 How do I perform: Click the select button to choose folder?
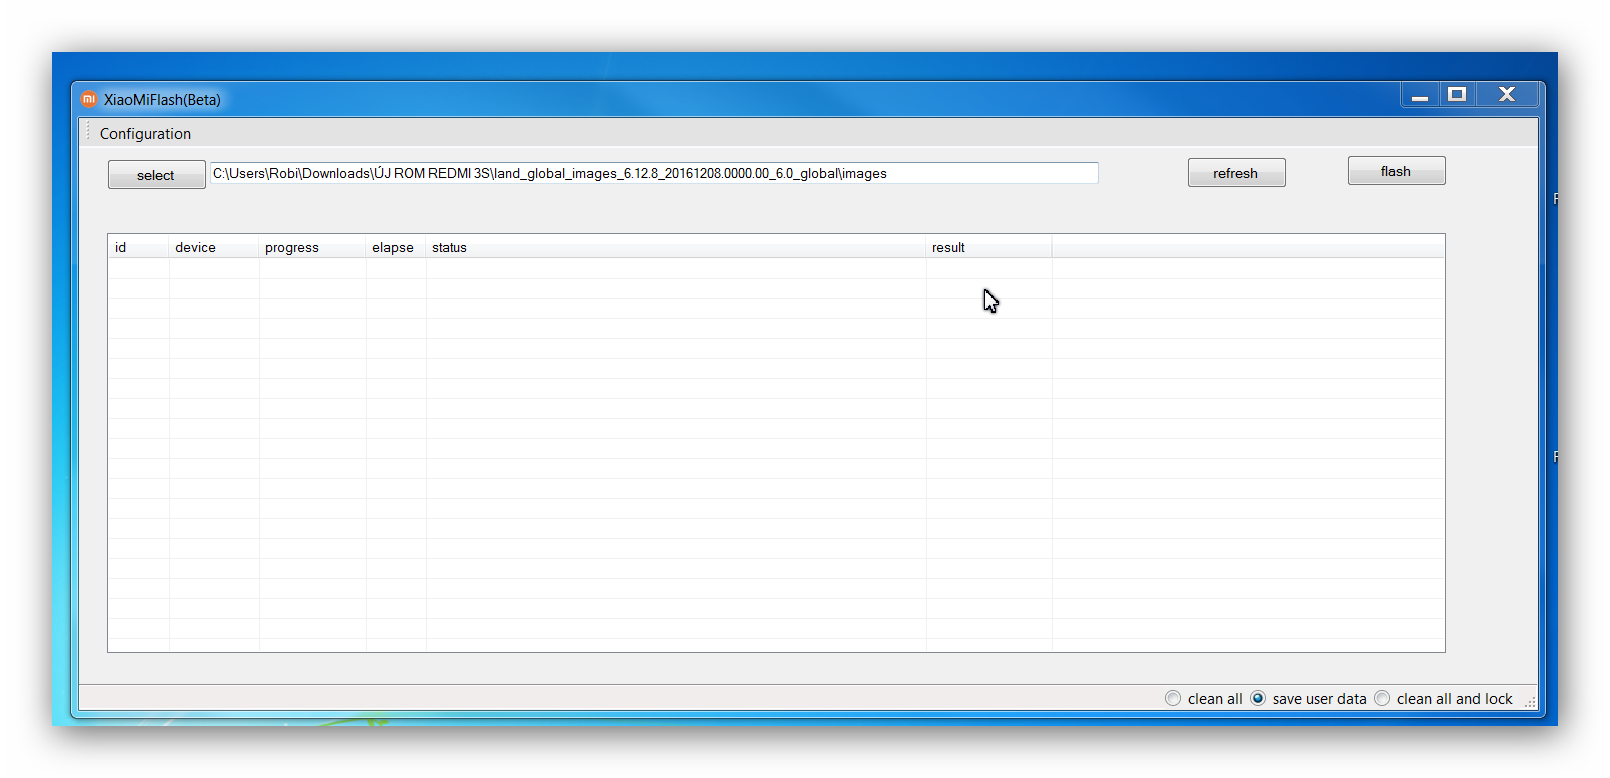[157, 175]
